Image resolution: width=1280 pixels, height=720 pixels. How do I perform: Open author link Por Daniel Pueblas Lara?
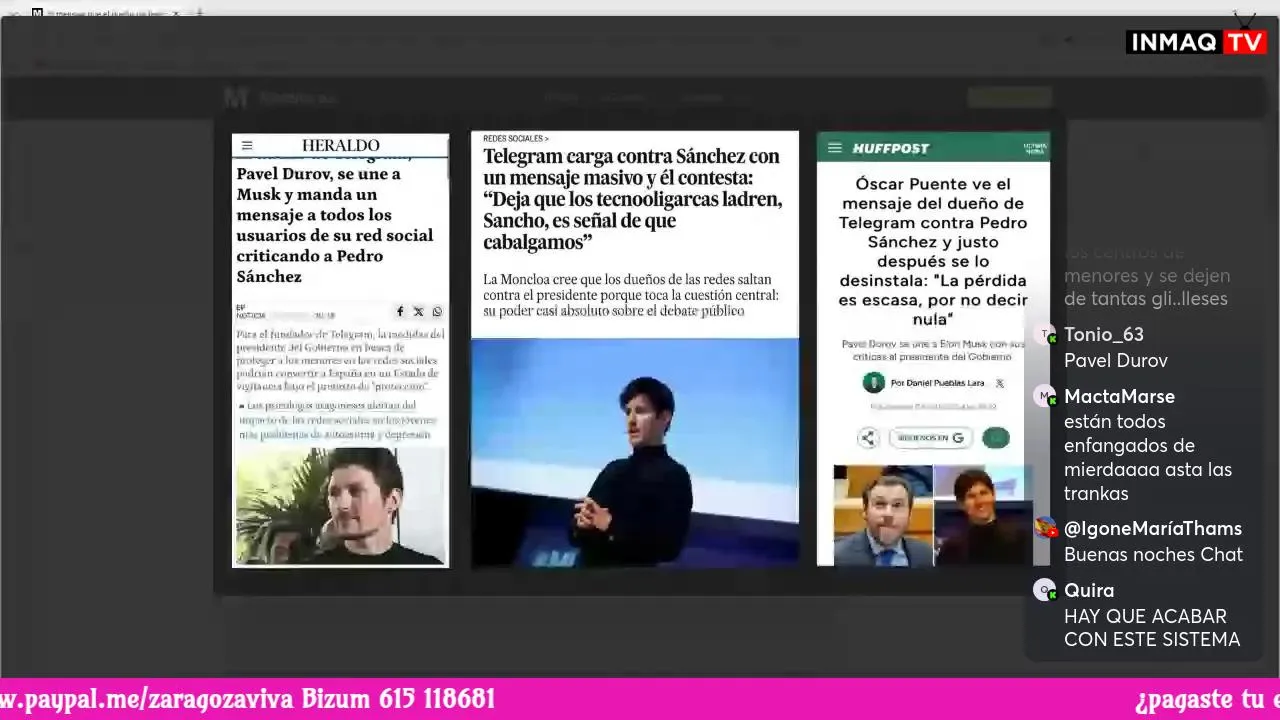coord(938,383)
